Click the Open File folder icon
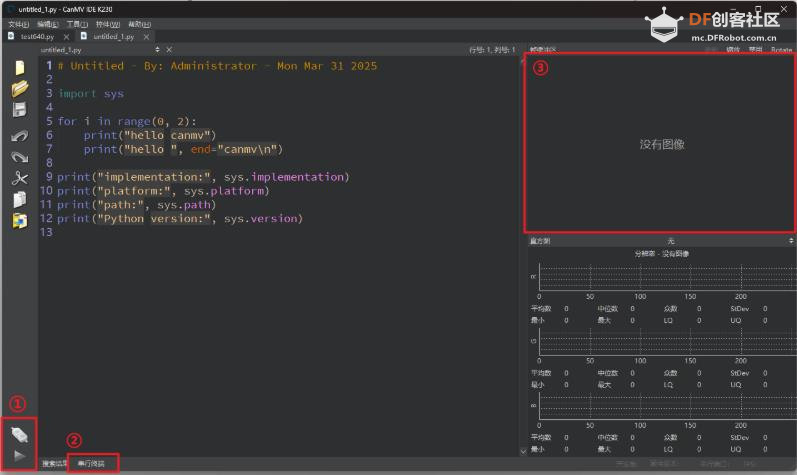The width and height of the screenshot is (797, 475). coord(19,89)
